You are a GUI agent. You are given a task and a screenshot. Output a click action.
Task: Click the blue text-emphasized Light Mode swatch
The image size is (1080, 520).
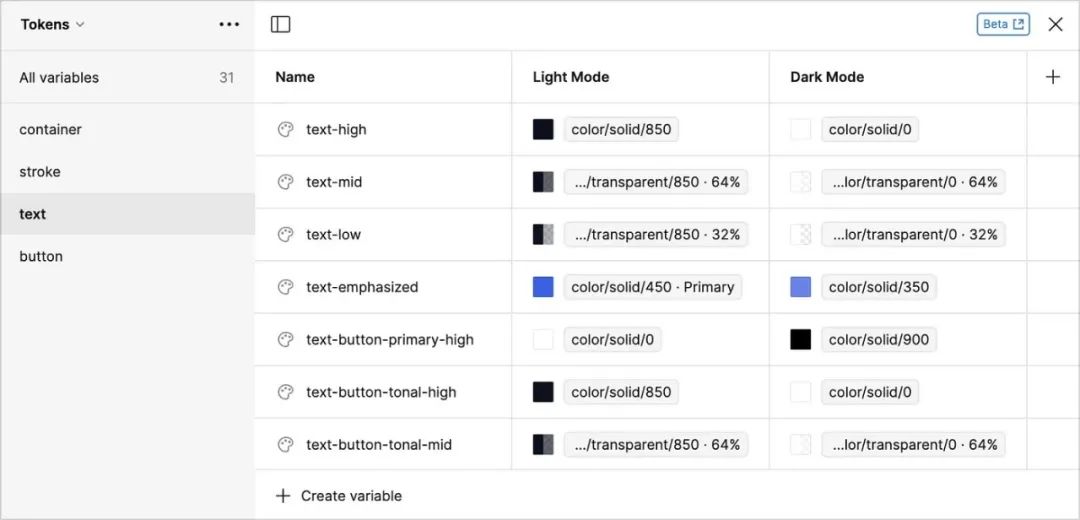tap(543, 287)
